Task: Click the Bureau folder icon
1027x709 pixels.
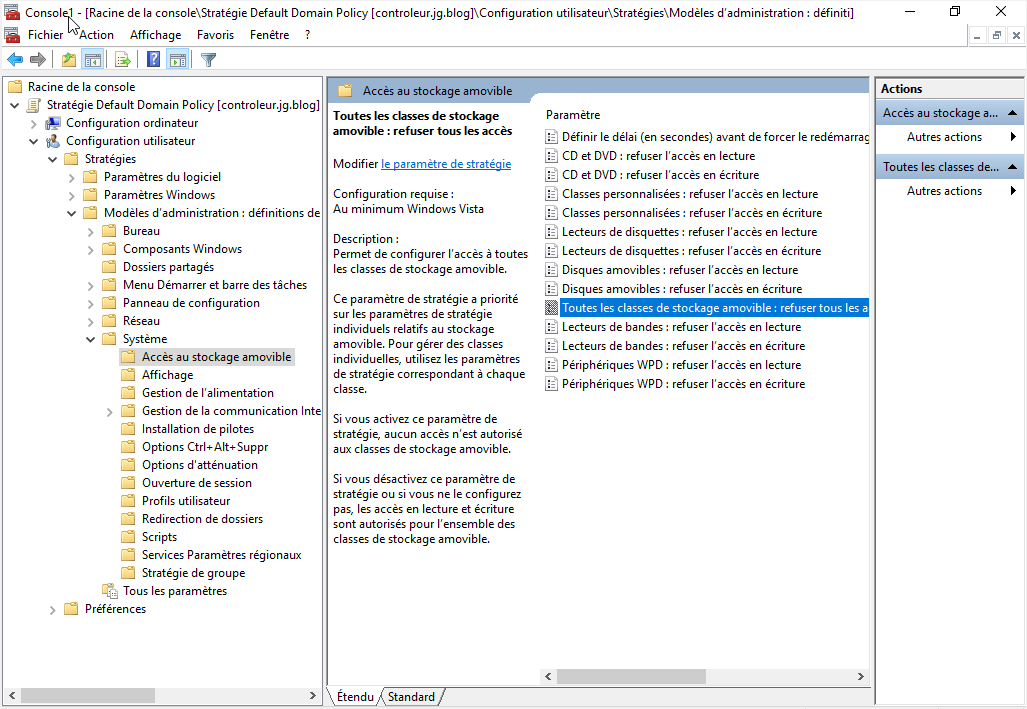Action: pyautogui.click(x=109, y=231)
